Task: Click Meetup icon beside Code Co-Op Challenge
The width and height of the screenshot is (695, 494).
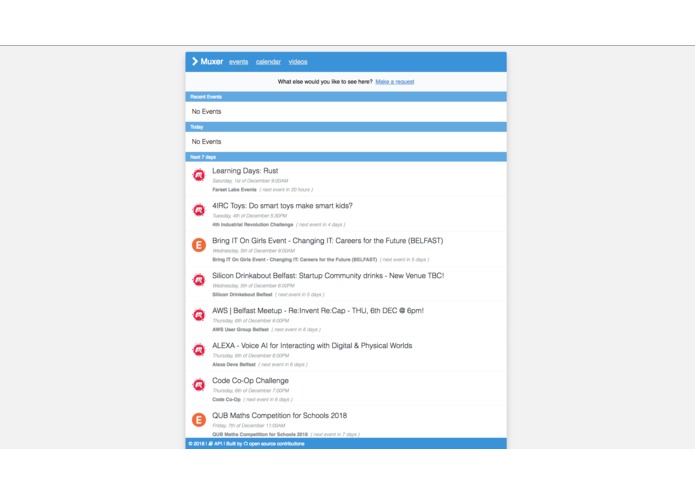Action: click(x=199, y=385)
